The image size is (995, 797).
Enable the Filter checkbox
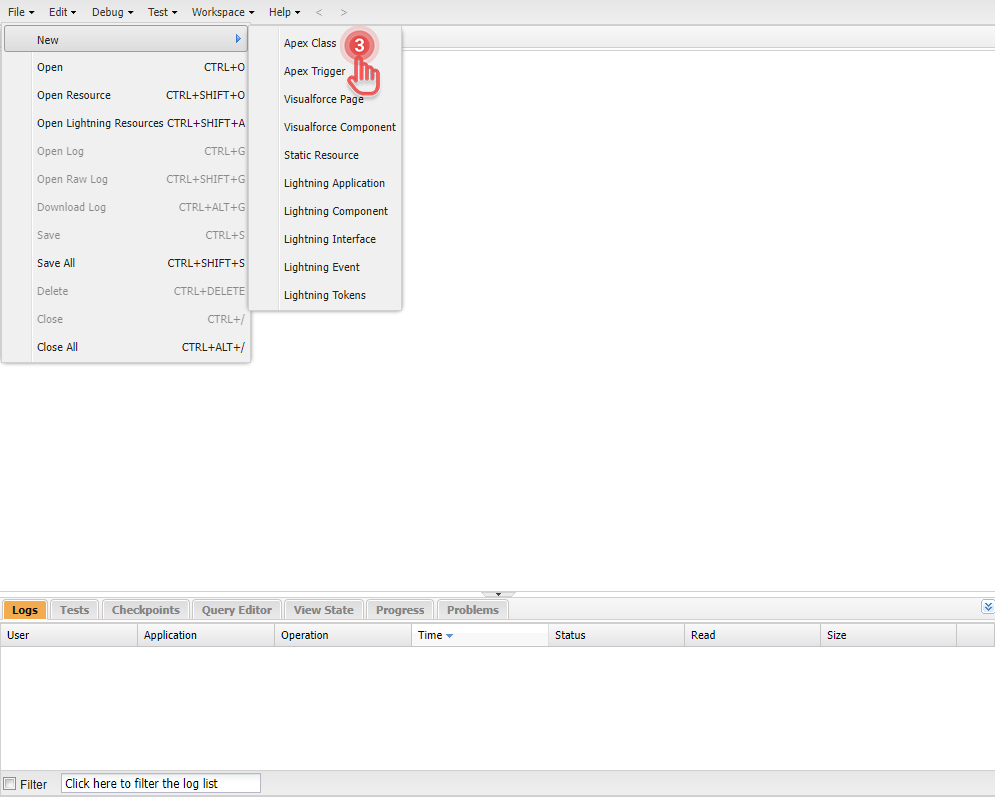tap(10, 783)
